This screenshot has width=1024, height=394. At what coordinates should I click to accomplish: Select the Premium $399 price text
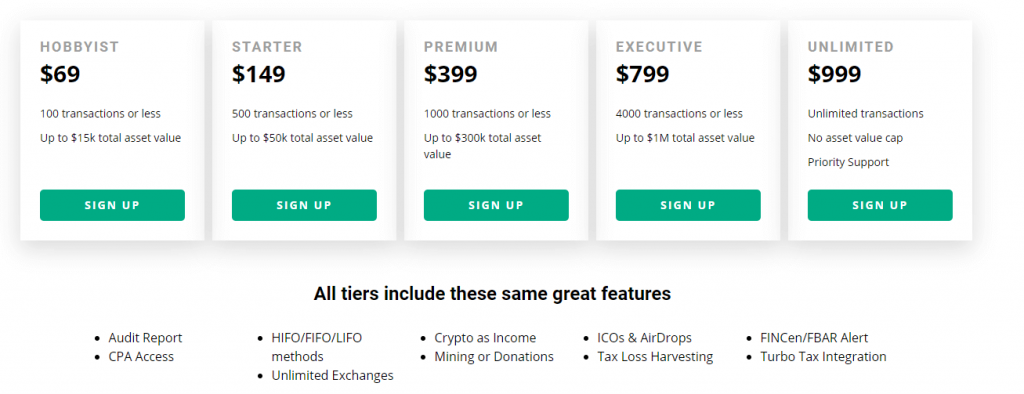[x=451, y=74]
